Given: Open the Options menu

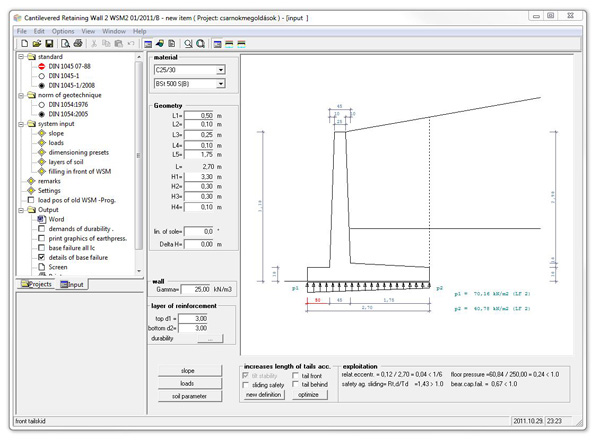Looking at the screenshot, I should (x=63, y=31).
